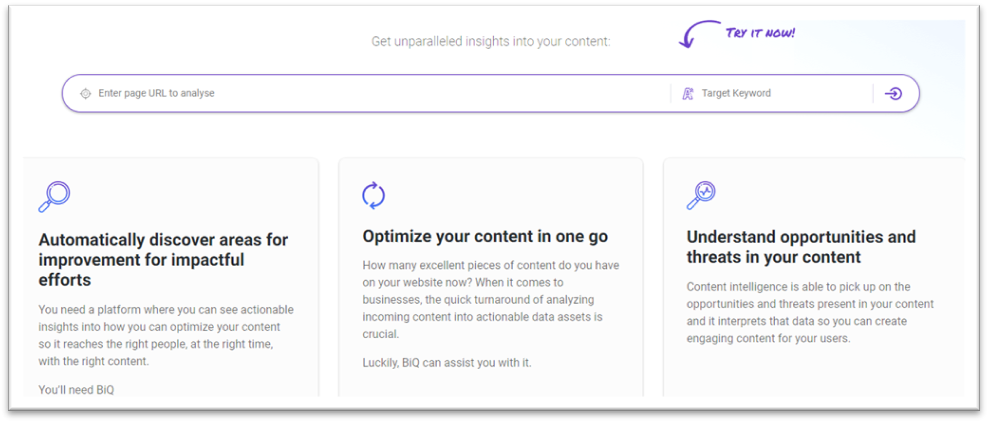The height and width of the screenshot is (423, 990).
Task: Click the Target Keyword input field
Action: click(784, 93)
